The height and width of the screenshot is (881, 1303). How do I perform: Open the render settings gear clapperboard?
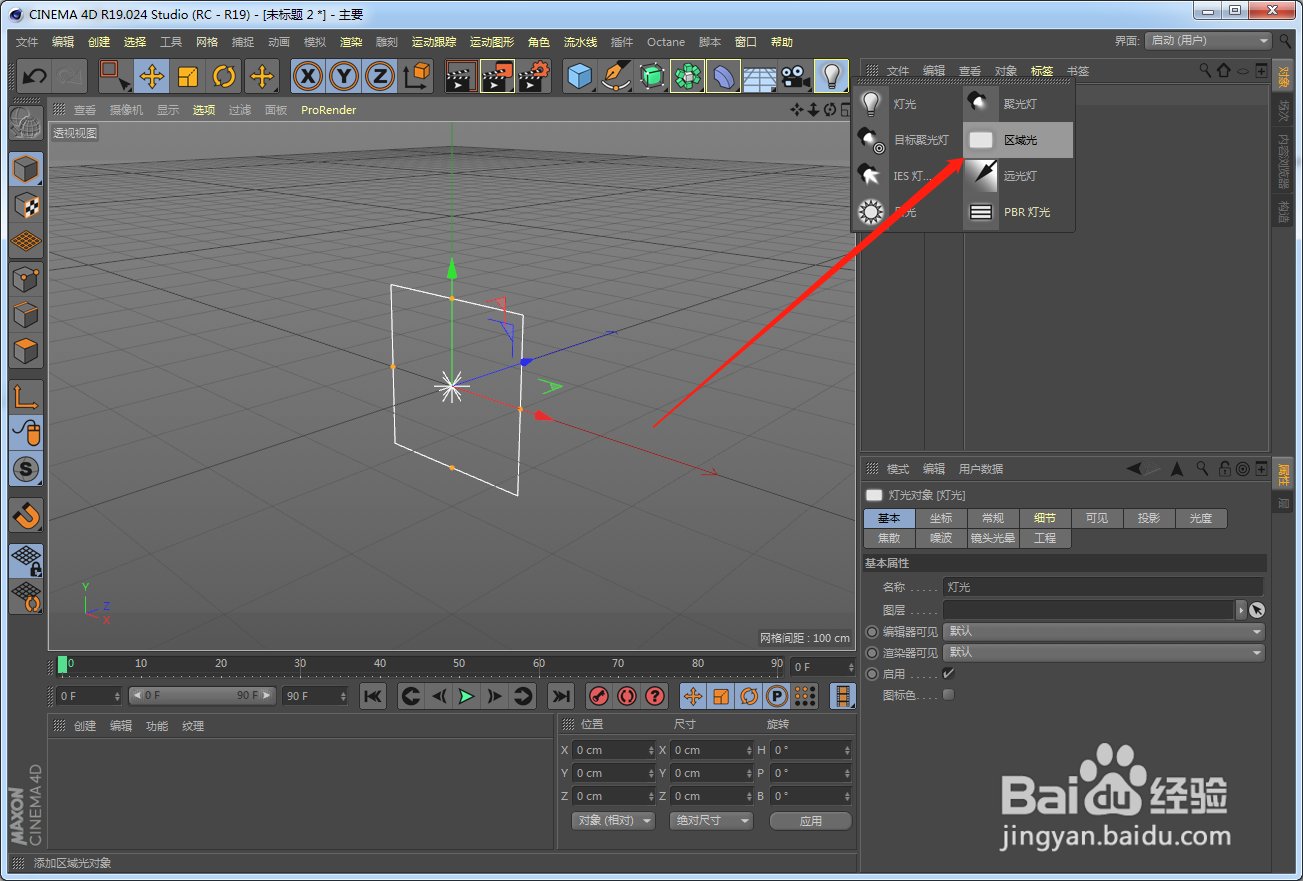pyautogui.click(x=534, y=76)
